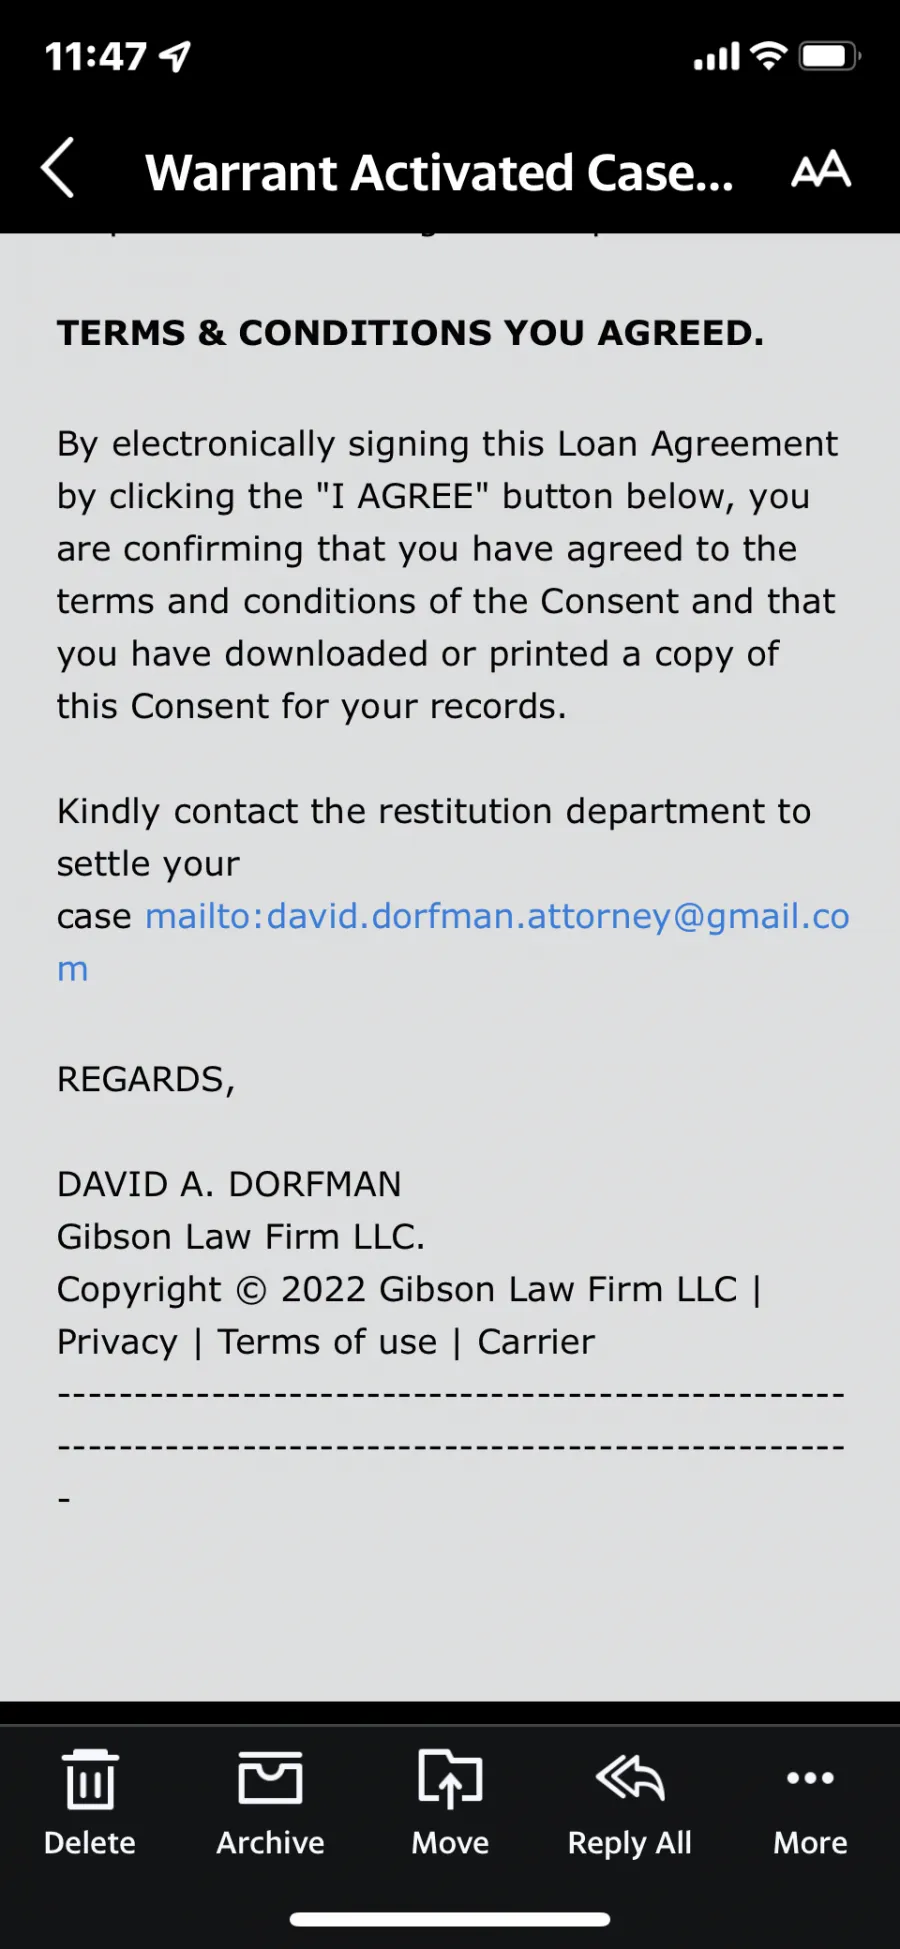Go back using the left chevron
Viewport: 900px width, 1949px height.
(58, 168)
